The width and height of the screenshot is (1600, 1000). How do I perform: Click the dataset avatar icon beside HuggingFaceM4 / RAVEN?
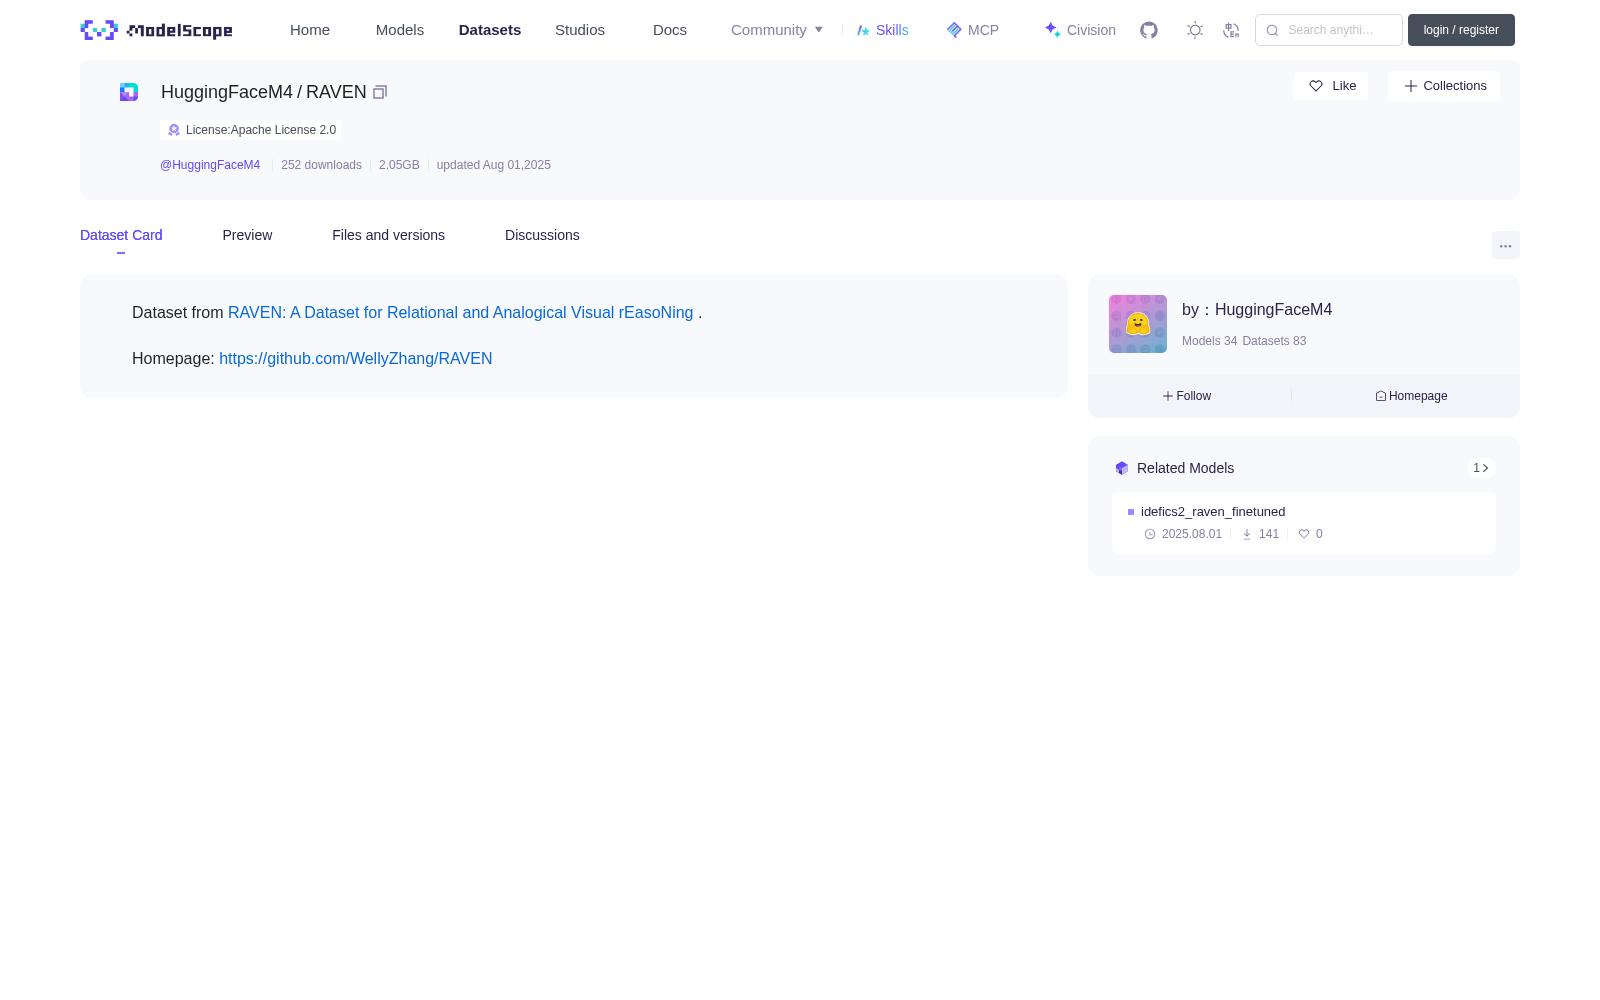point(129,92)
